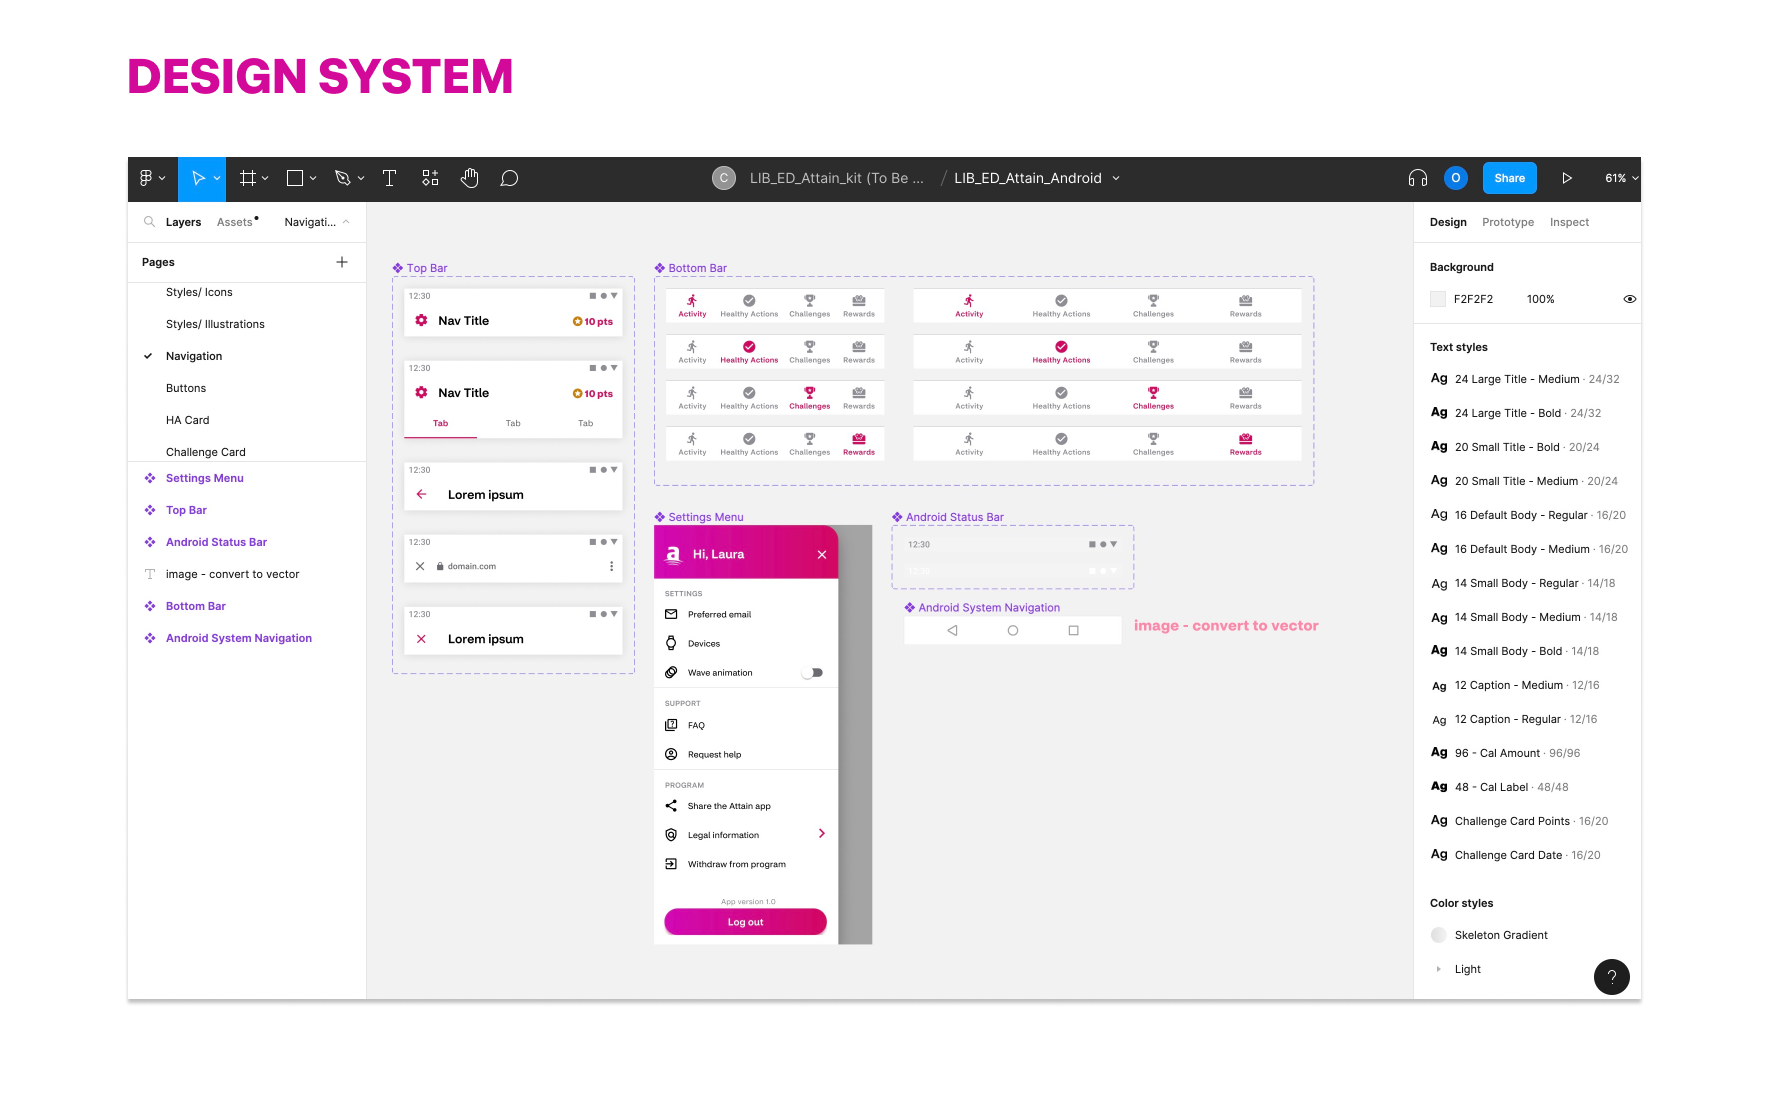Click the Android recents square icon
The height and width of the screenshot is (1095, 1790).
[1074, 630]
